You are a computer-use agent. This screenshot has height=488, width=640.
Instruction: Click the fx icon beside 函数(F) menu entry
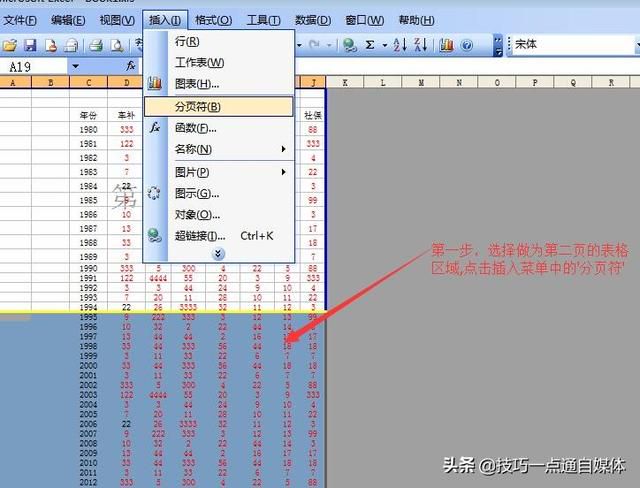tap(155, 128)
